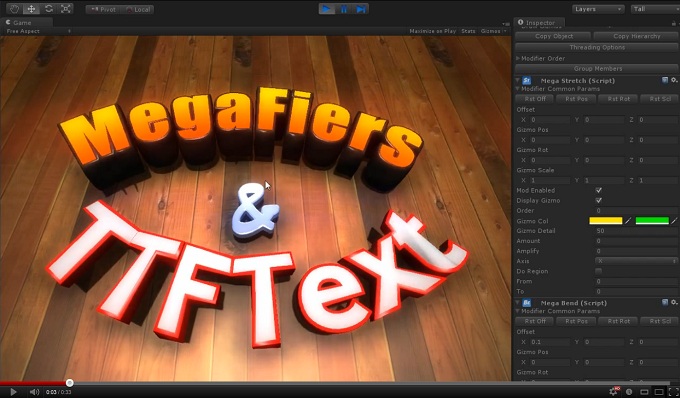Image resolution: width=680 pixels, height=398 pixels.
Task: Select the Rotate tool
Action: [49, 9]
